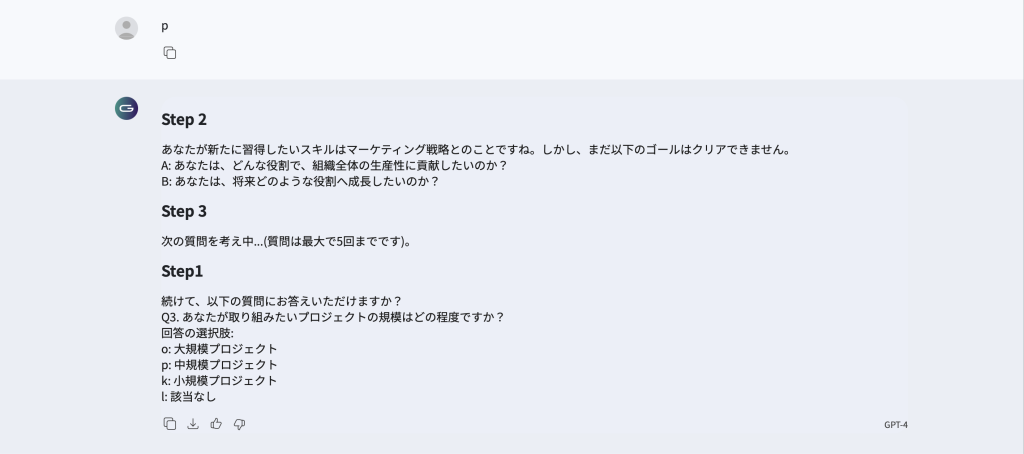Click the assistant's round logo avatar
This screenshot has width=1024, height=454.
[x=127, y=108]
